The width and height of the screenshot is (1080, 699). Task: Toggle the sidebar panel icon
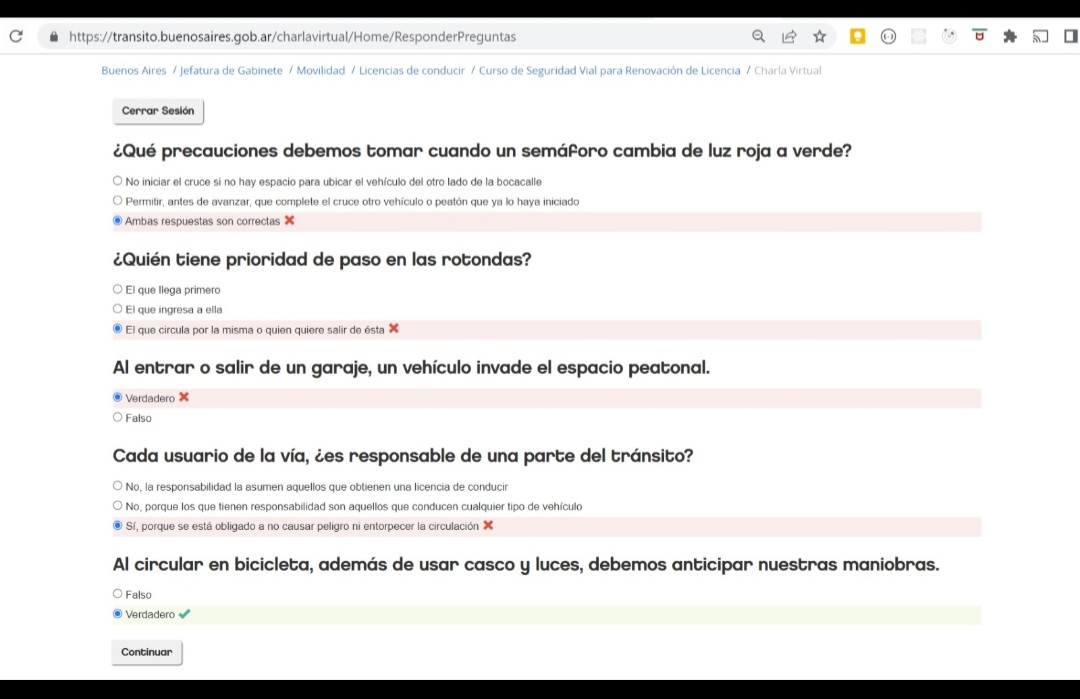click(1069, 35)
